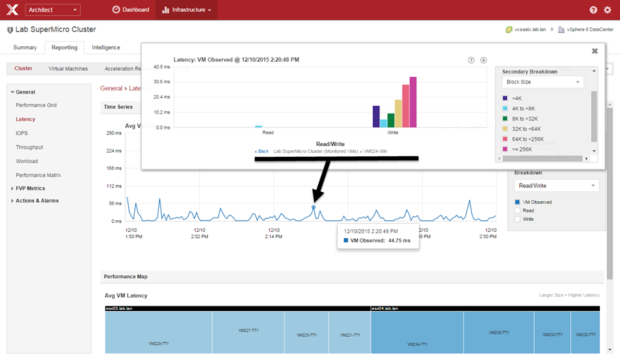The image size is (620, 360).
Task: Select the VM032 tile in performance map
Action: click(586, 332)
